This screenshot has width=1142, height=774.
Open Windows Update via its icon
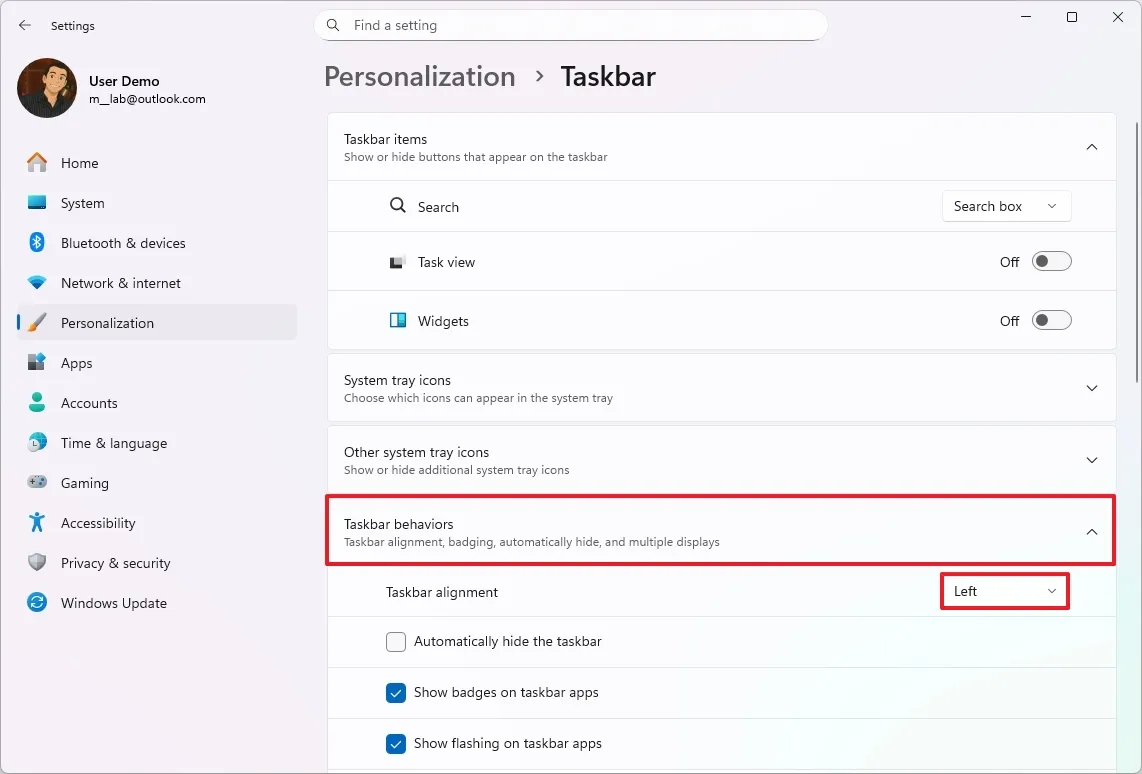(36, 602)
